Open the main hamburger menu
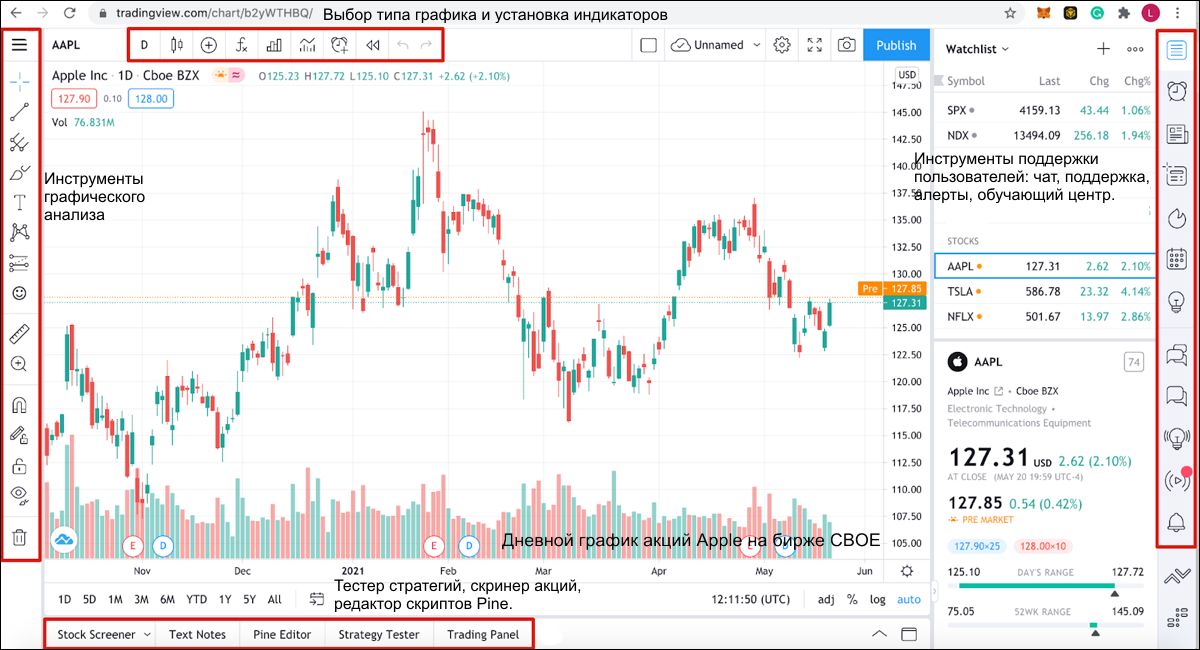 point(19,45)
